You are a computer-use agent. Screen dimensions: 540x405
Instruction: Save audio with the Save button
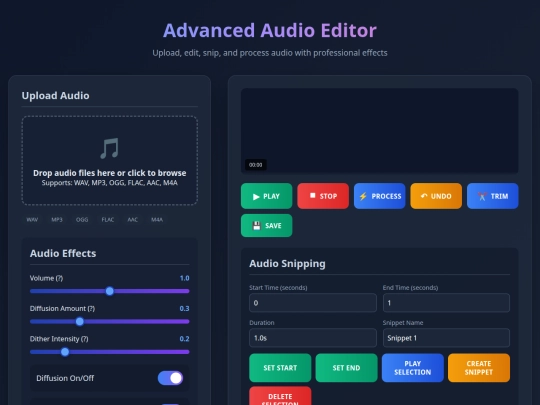click(x=266, y=226)
